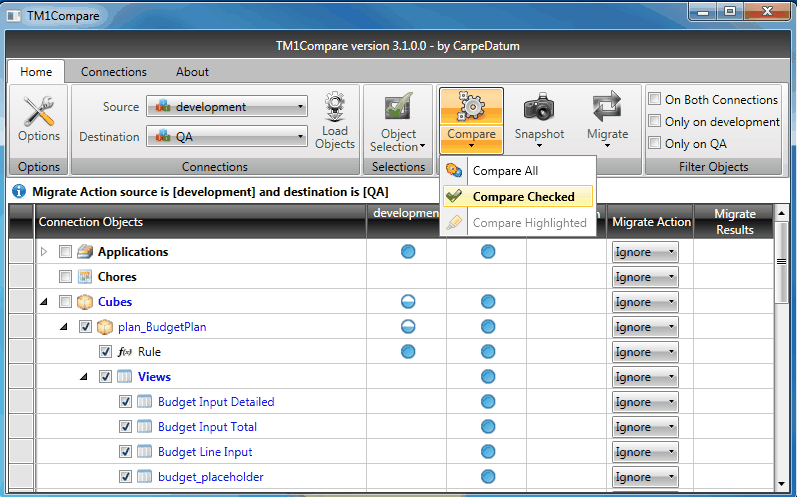Viewport: 797px width, 497px height.
Task: Click the Applications folder icon in tree
Action: coord(85,252)
